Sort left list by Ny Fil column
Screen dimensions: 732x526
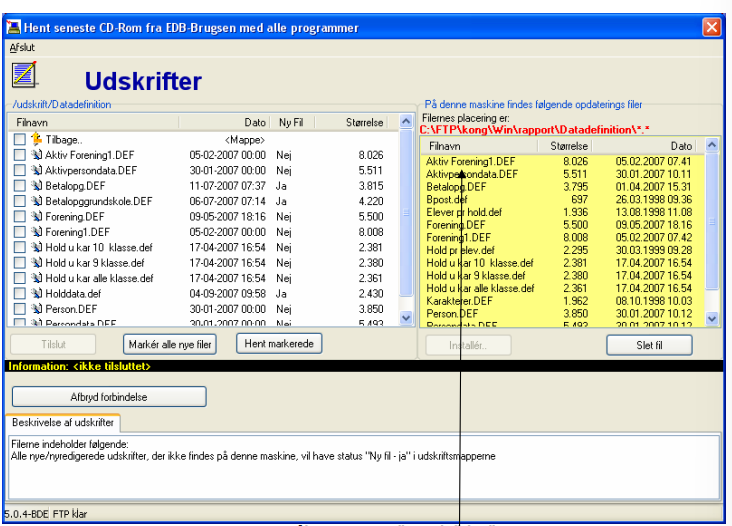coord(293,123)
